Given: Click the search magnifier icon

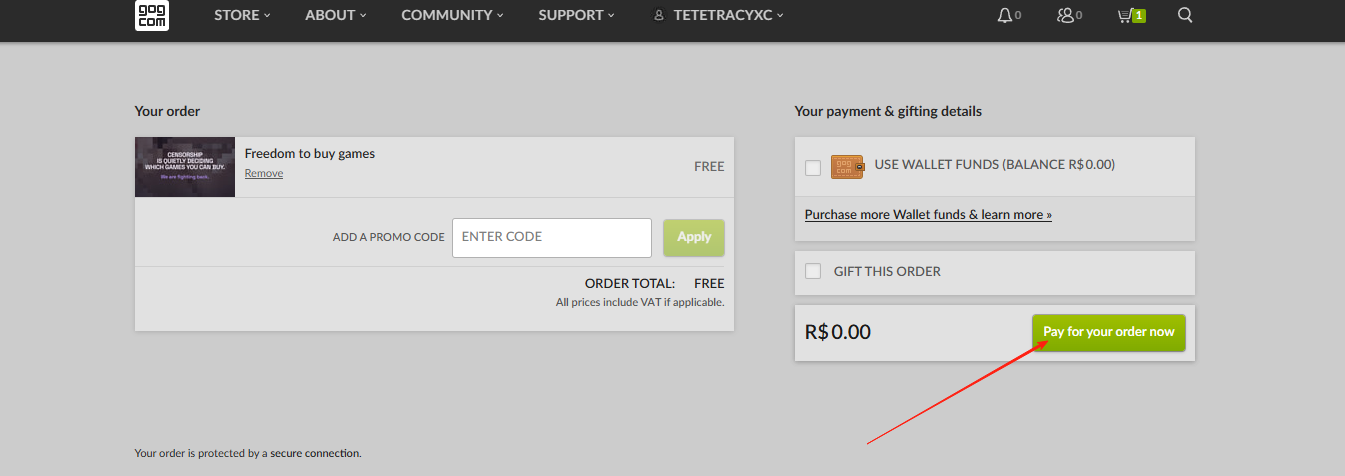Looking at the screenshot, I should click(1185, 15).
